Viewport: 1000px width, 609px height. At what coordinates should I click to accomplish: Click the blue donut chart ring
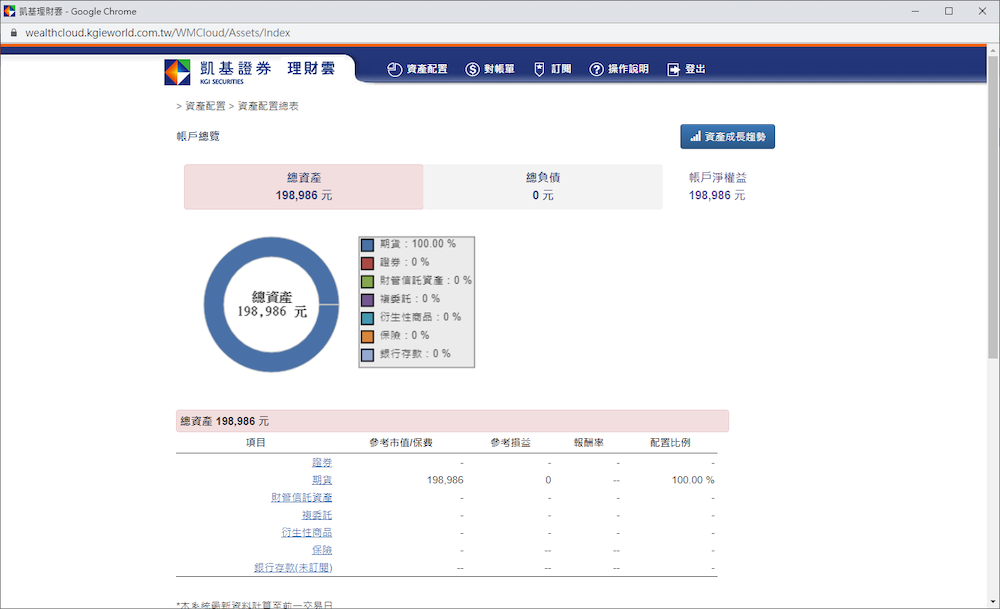coord(216,304)
